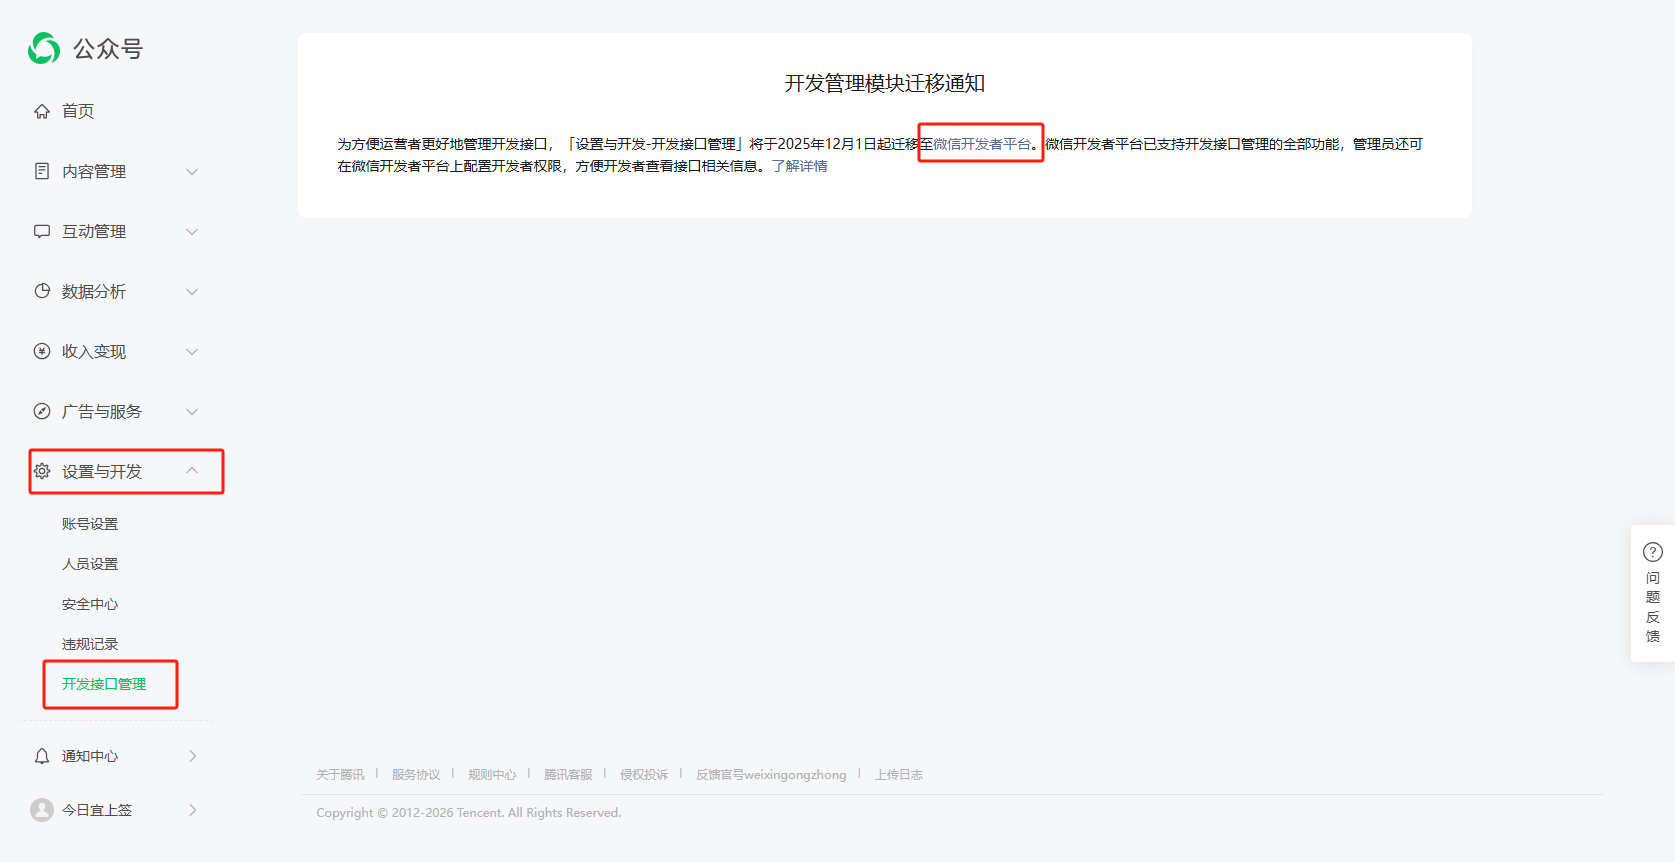
Task: Open the 通知中心 arrow
Action: click(x=193, y=756)
